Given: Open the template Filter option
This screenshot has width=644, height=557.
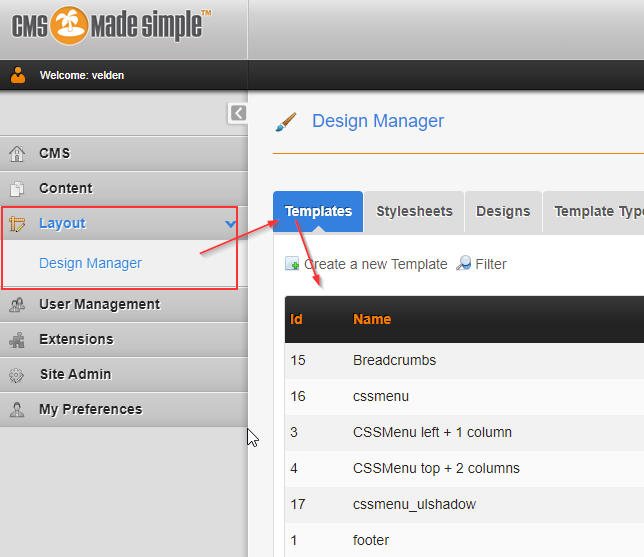Looking at the screenshot, I should 490,264.
